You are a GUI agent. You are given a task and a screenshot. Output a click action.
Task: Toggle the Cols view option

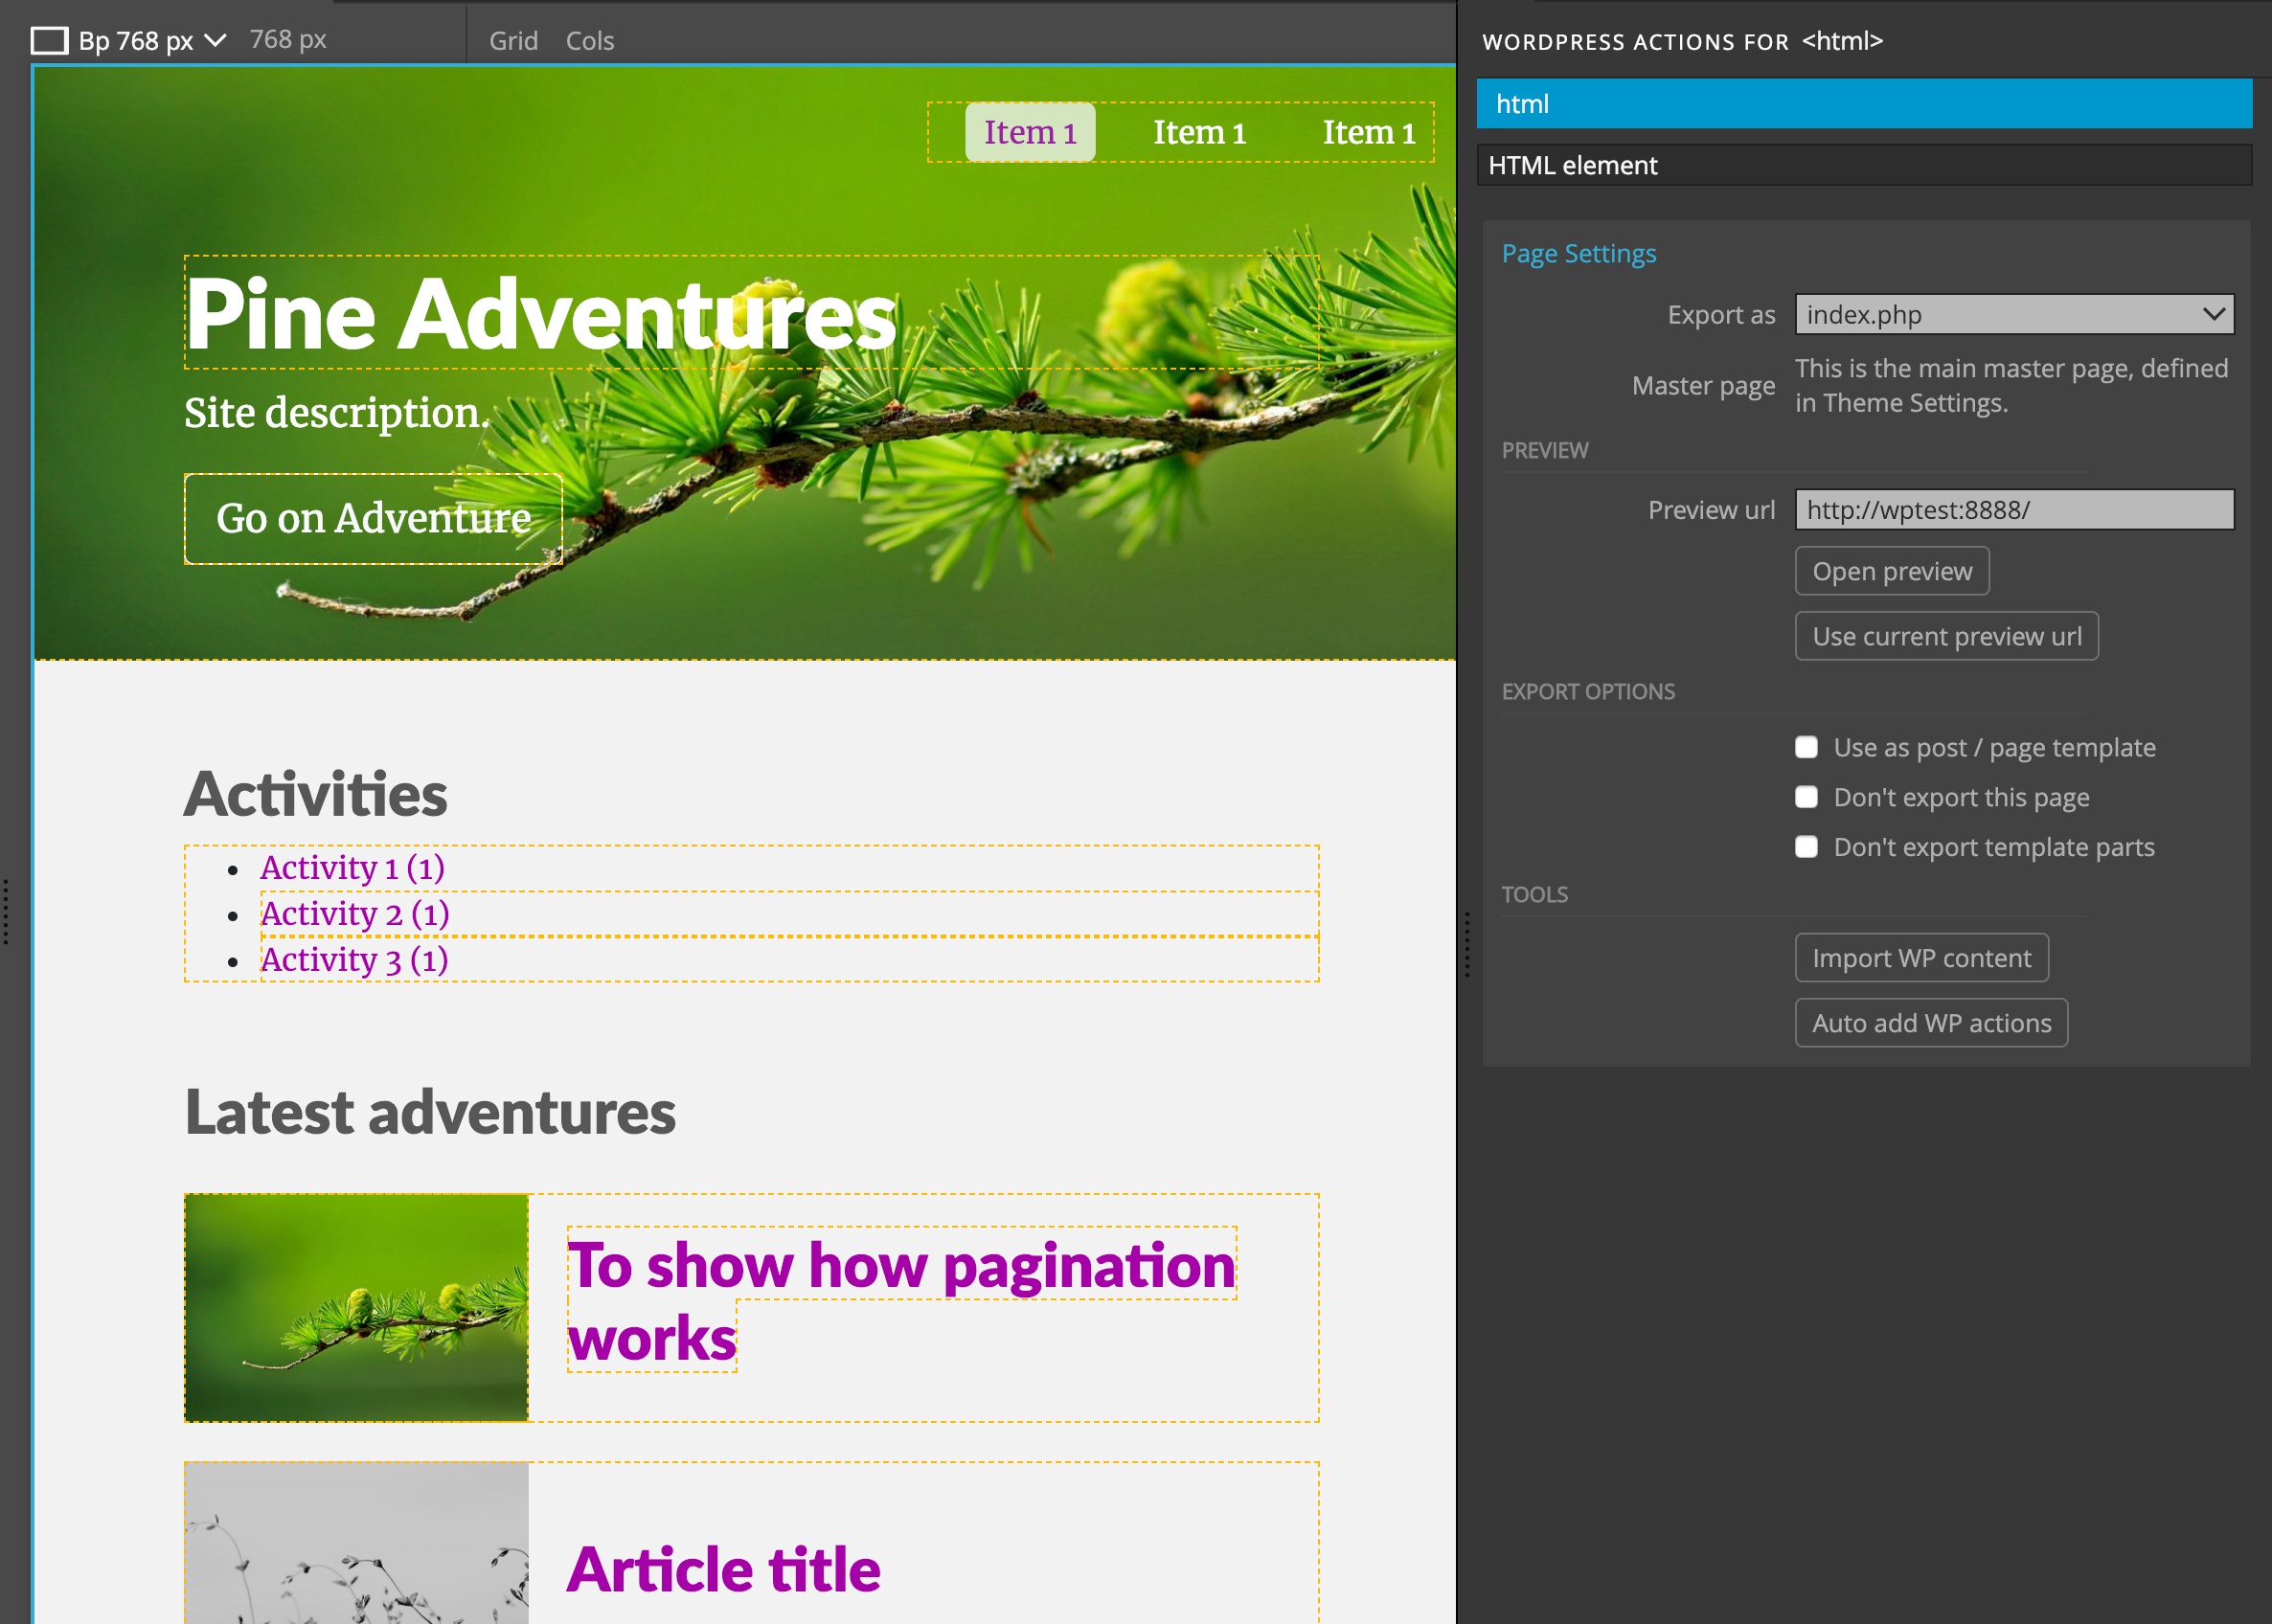coord(589,40)
